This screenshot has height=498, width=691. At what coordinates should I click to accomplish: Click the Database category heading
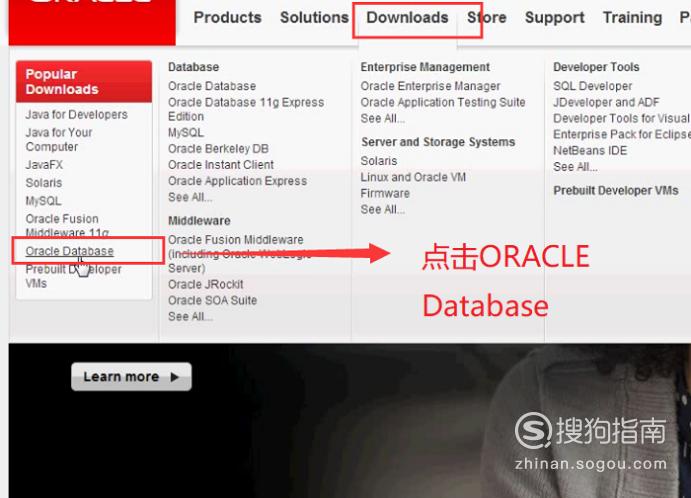(x=193, y=67)
